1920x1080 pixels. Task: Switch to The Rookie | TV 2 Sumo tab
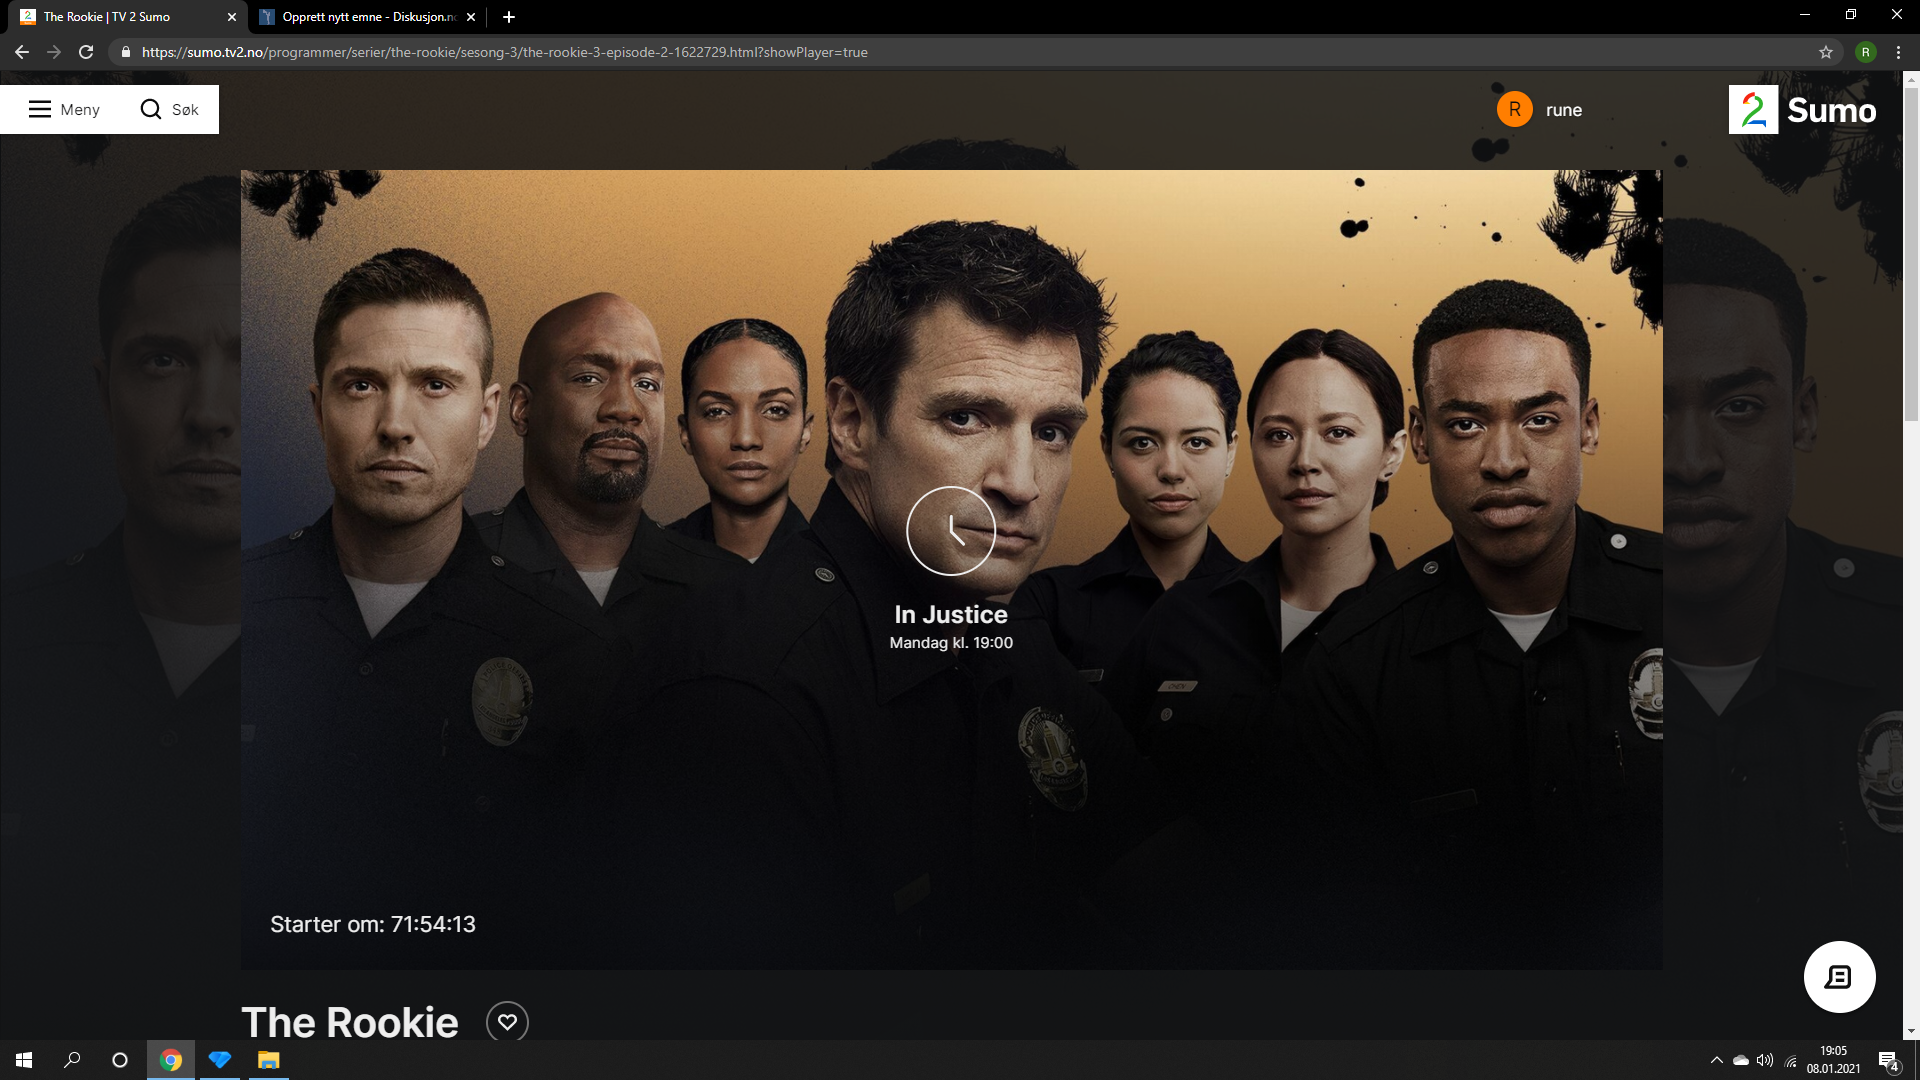[x=128, y=17]
